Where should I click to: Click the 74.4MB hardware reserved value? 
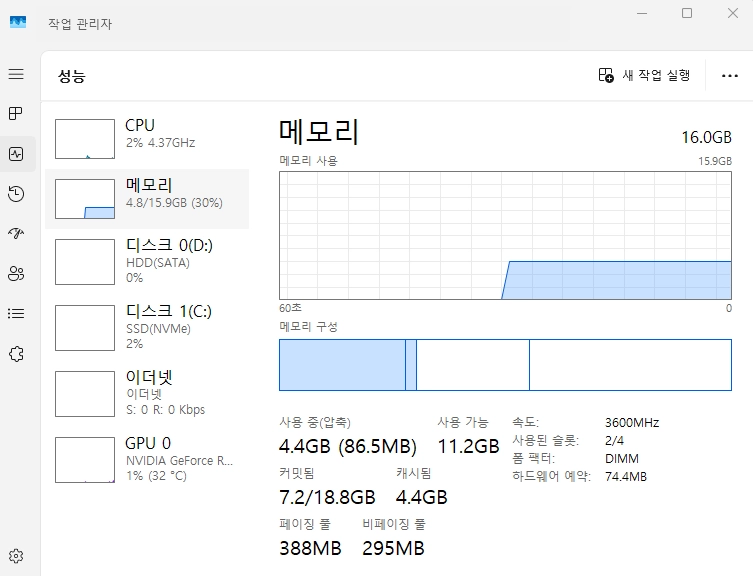626,477
